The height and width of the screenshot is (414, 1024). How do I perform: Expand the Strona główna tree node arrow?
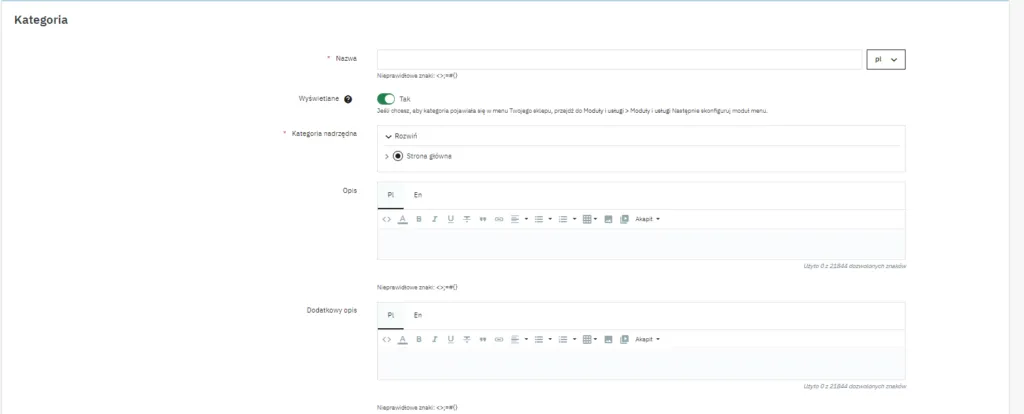[x=387, y=156]
